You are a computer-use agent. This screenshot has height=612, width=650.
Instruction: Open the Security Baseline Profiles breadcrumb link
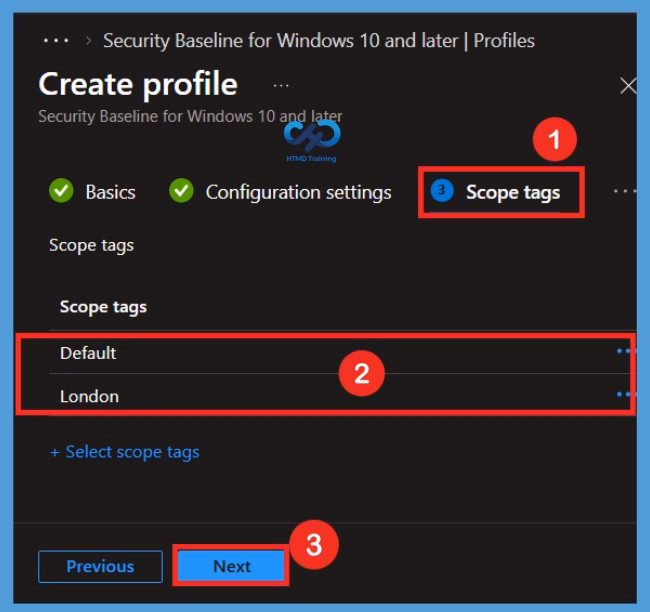[319, 41]
